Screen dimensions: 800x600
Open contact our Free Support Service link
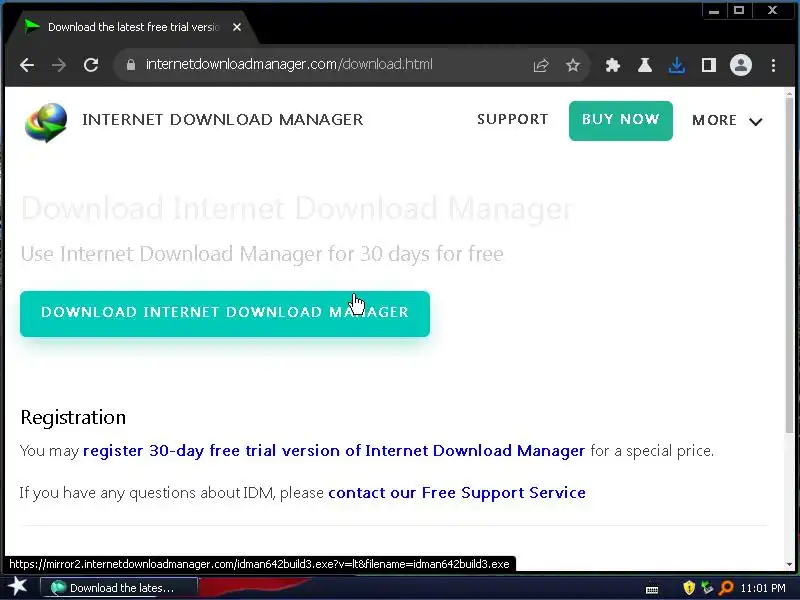click(457, 492)
